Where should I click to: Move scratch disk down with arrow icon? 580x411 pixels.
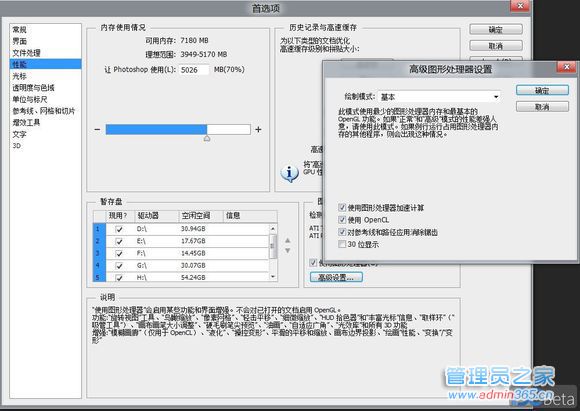coord(287,250)
